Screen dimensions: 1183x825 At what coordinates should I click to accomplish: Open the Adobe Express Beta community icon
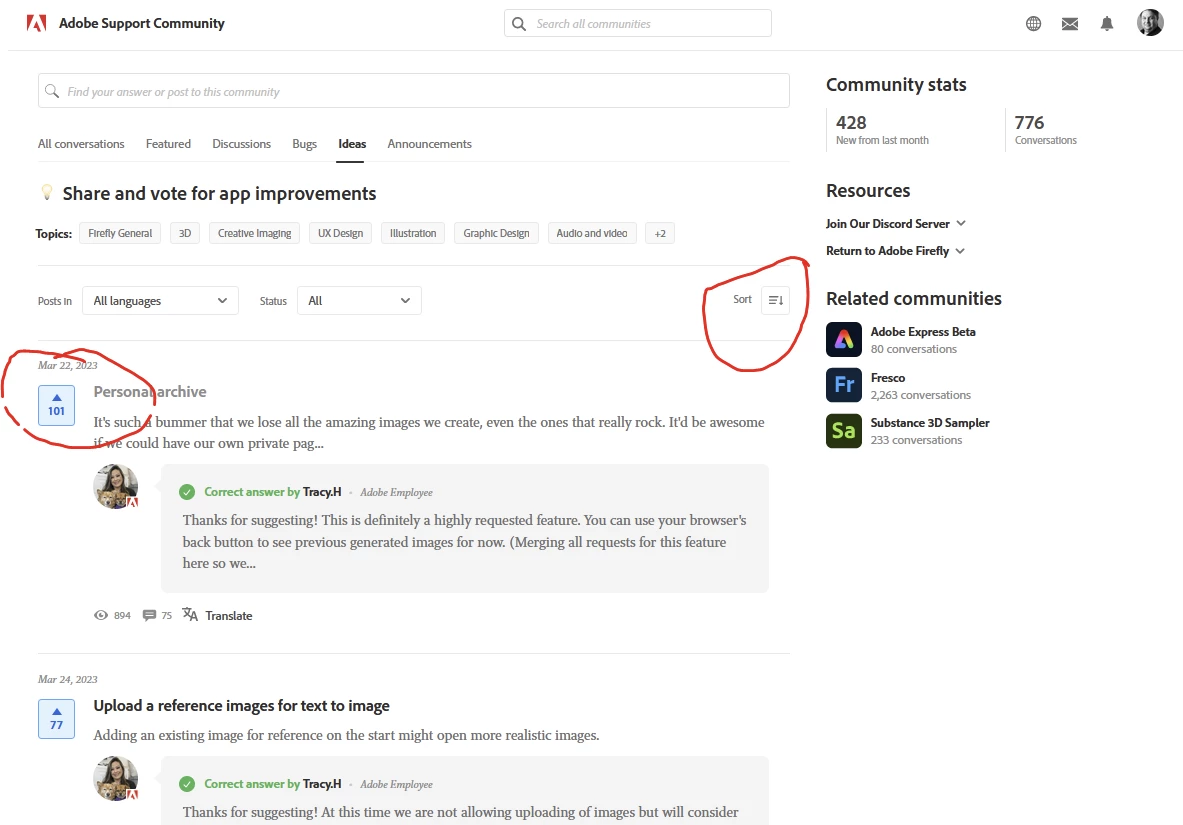[x=843, y=340]
